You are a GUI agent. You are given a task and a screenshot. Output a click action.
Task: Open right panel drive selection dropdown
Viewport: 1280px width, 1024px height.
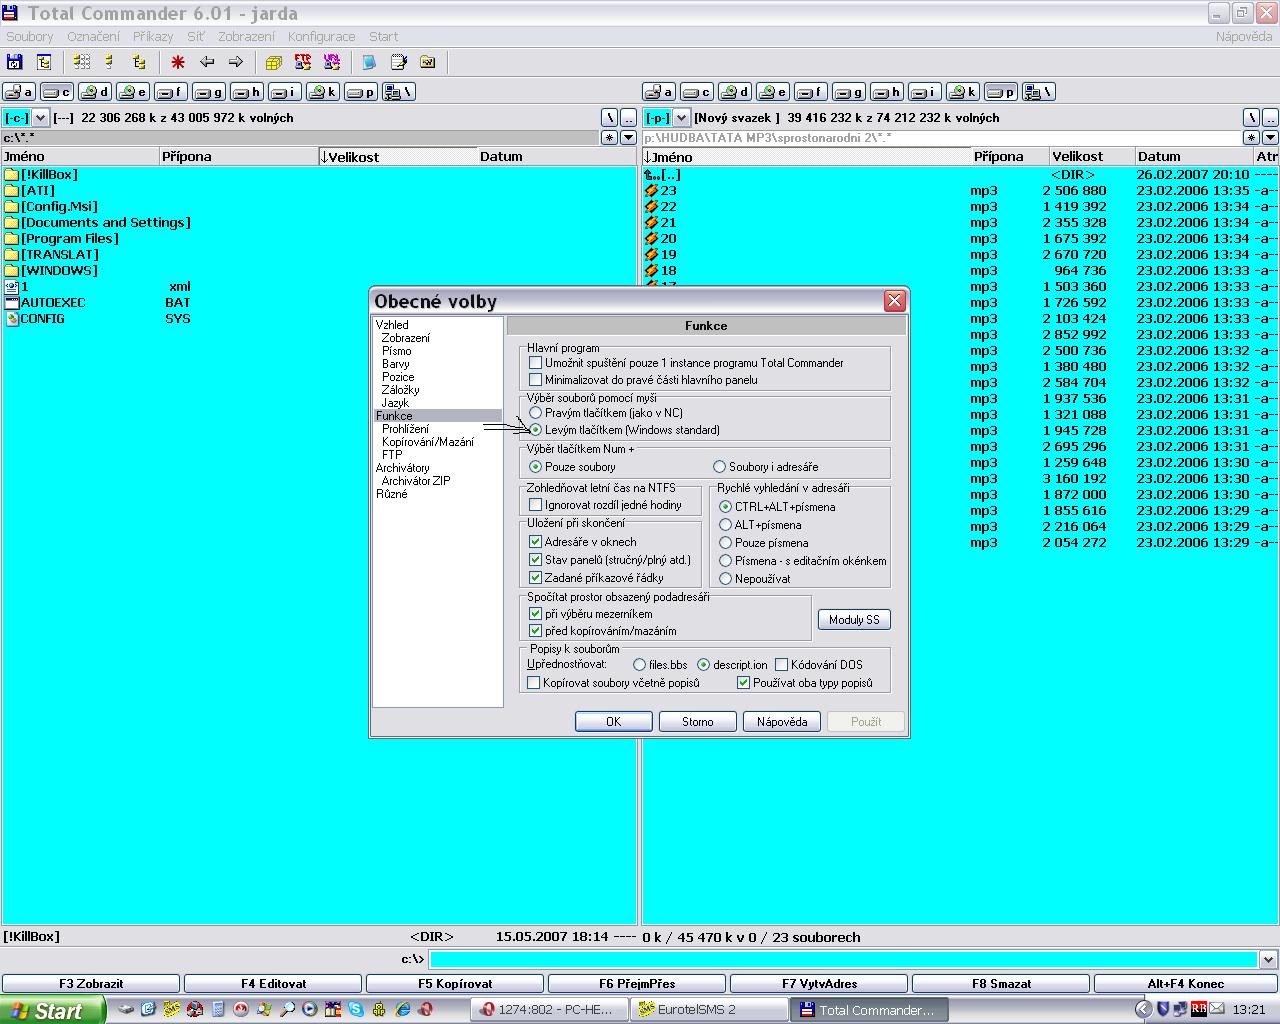coord(681,118)
